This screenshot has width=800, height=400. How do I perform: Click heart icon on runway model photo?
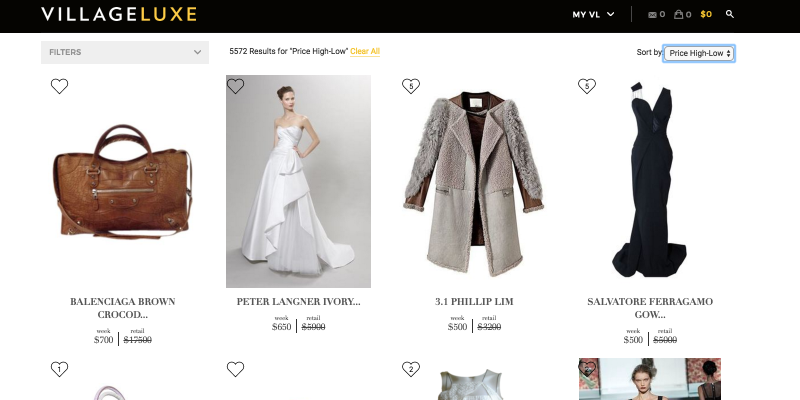[x=587, y=369]
